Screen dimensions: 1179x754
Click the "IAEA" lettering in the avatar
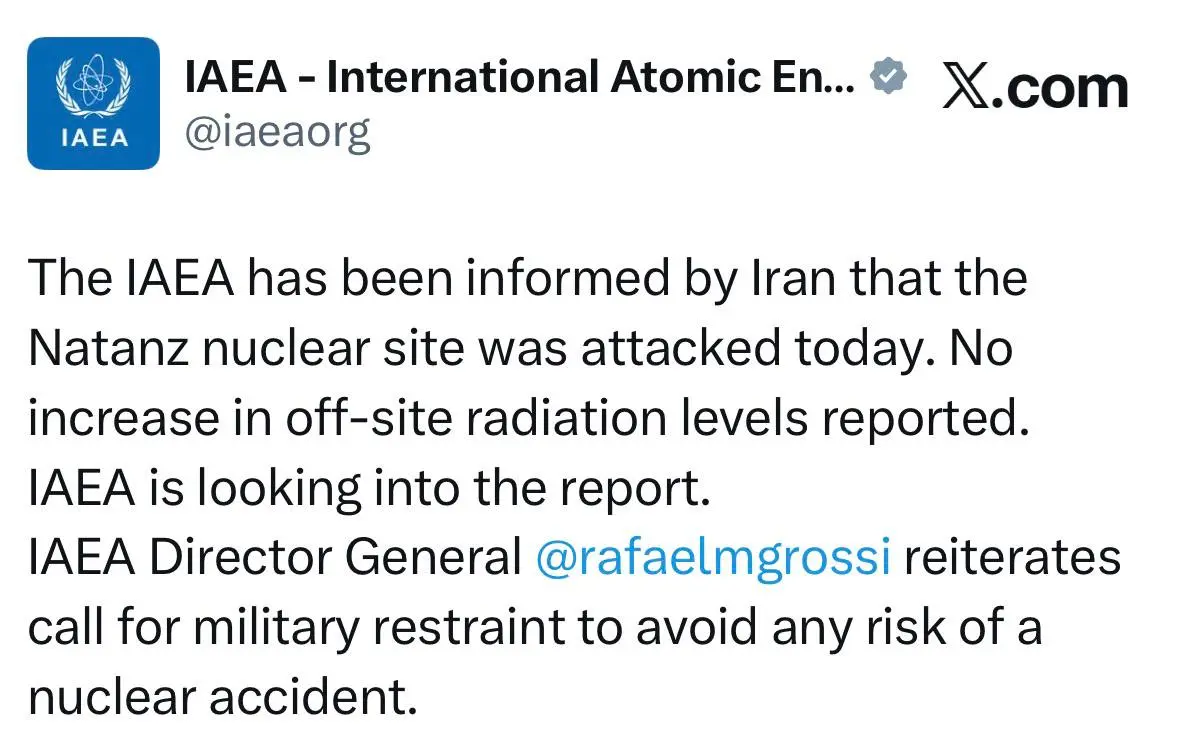[x=94, y=139]
